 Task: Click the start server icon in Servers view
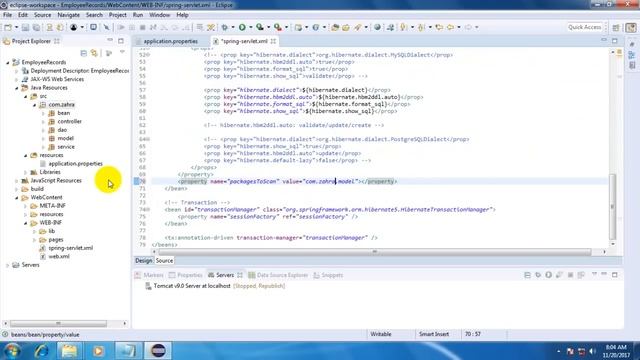(549, 275)
